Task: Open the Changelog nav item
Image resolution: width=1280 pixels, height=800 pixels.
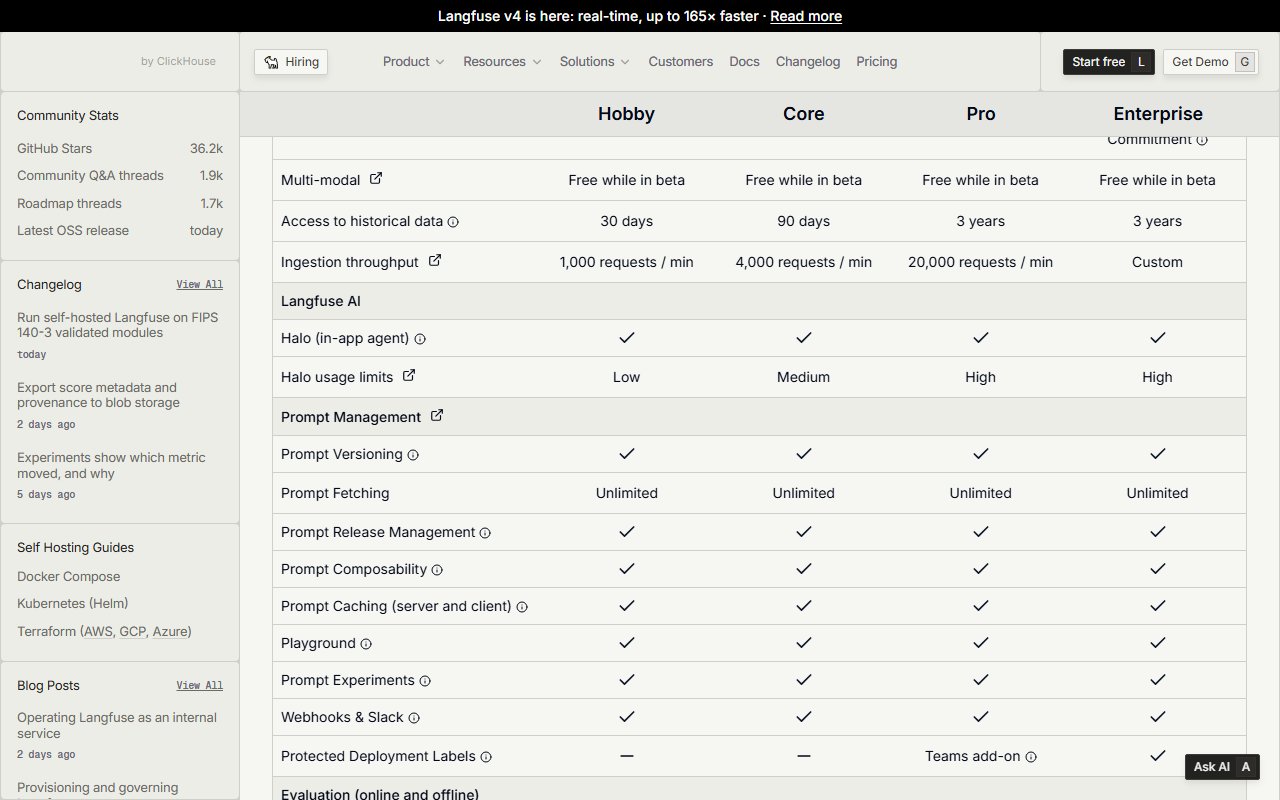Action: point(808,62)
